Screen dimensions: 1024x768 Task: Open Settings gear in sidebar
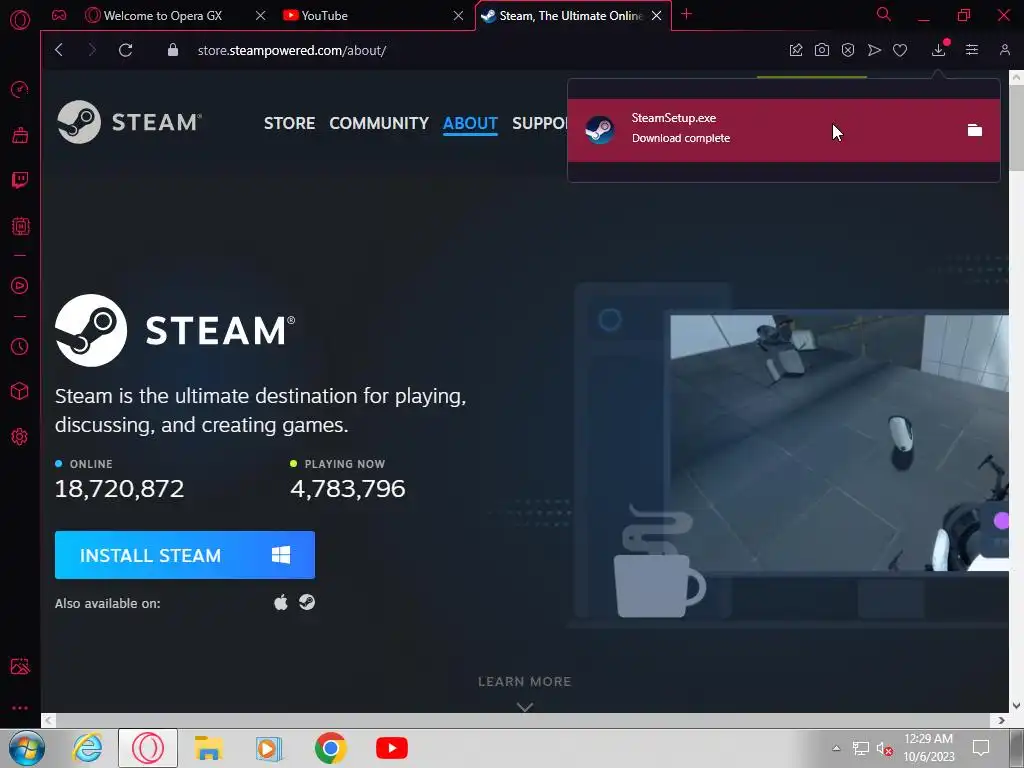click(20, 436)
